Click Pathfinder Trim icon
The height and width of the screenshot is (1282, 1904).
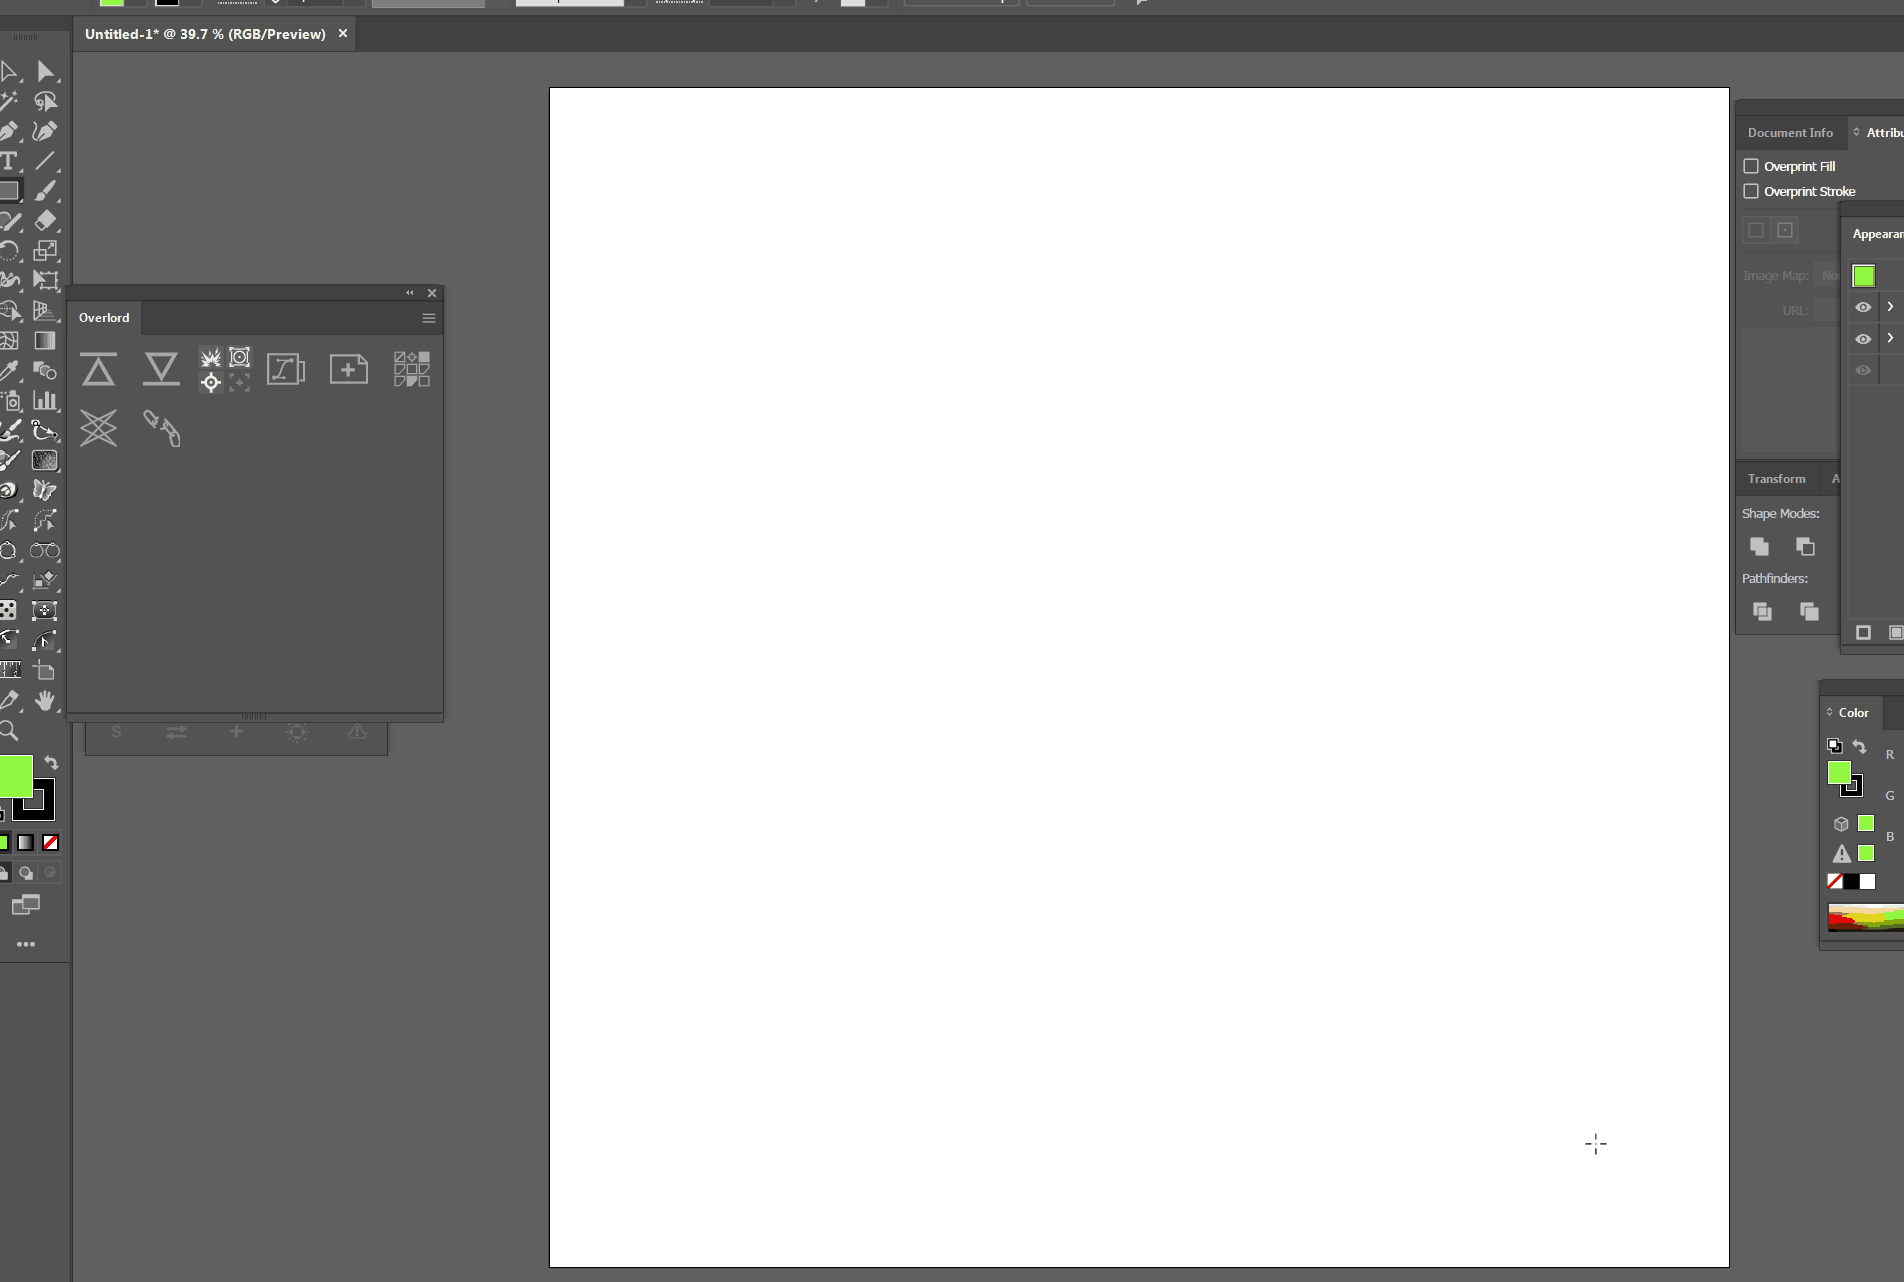coord(1809,611)
